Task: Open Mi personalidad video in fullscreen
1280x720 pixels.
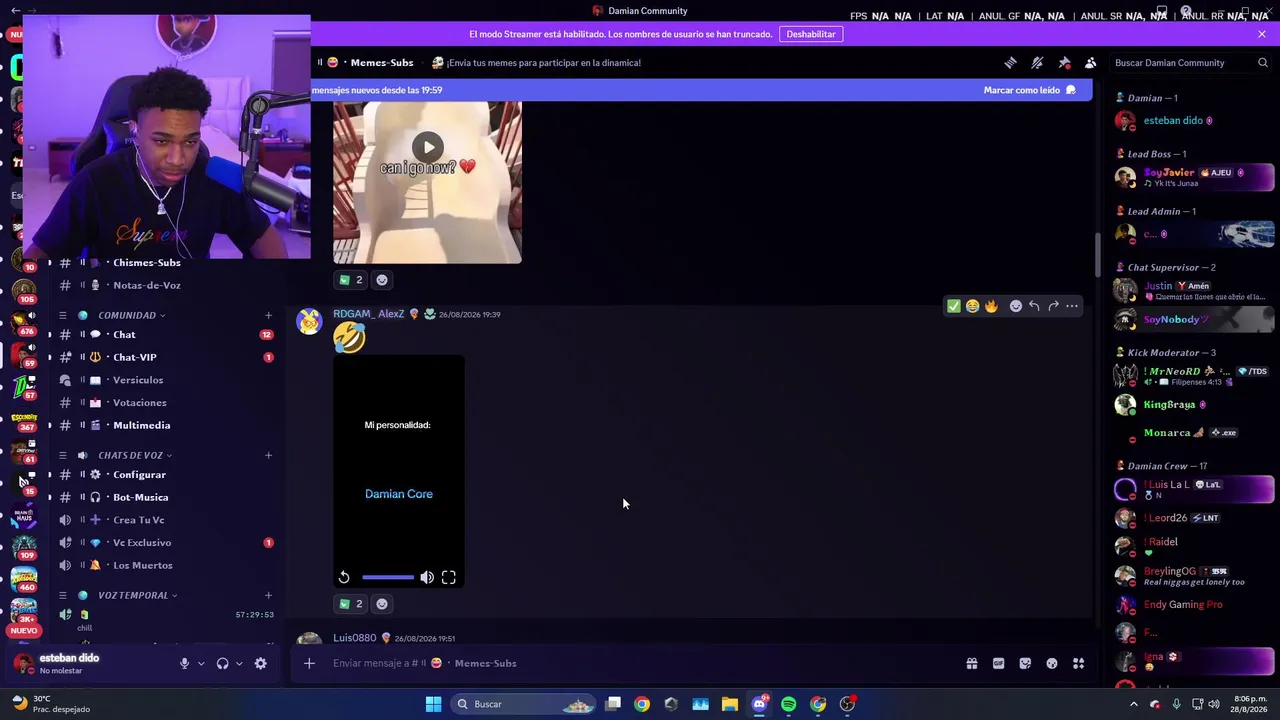Action: [449, 577]
